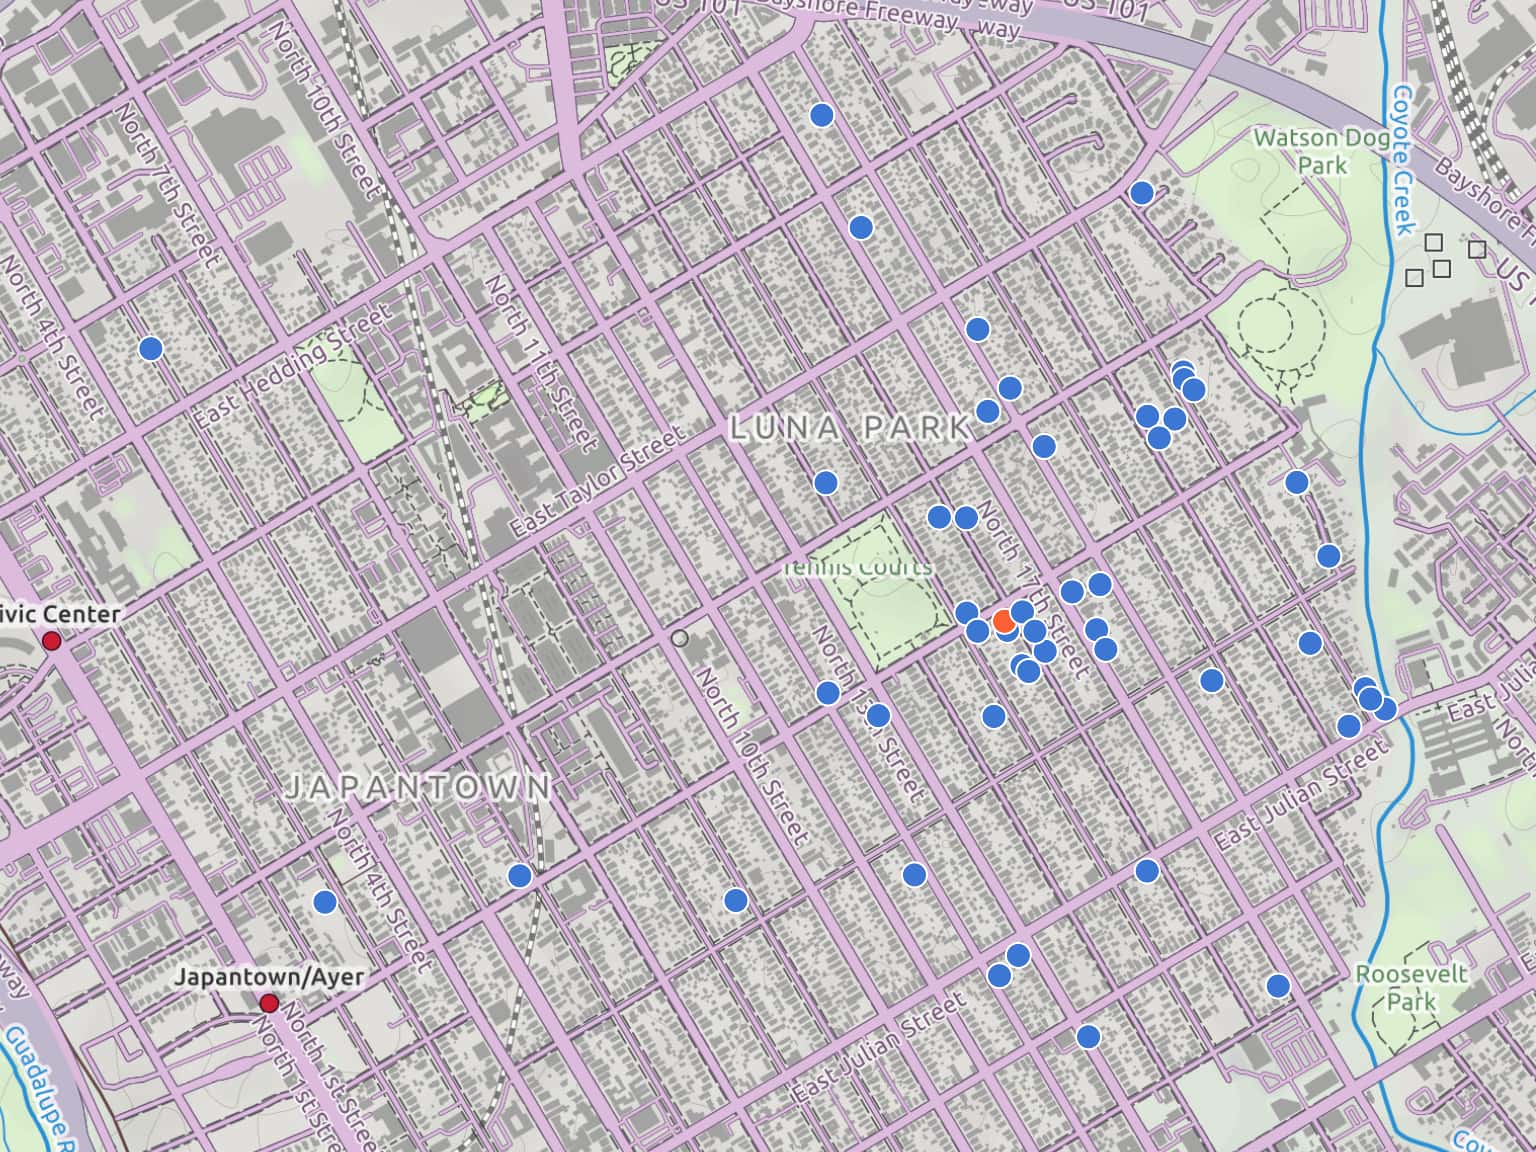Select the blue marker beside North 7th Street
1536x1152 pixels.
pos(151,348)
